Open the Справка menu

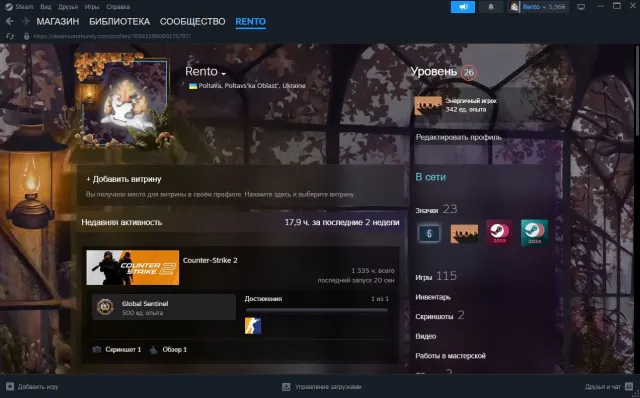pyautogui.click(x=118, y=7)
